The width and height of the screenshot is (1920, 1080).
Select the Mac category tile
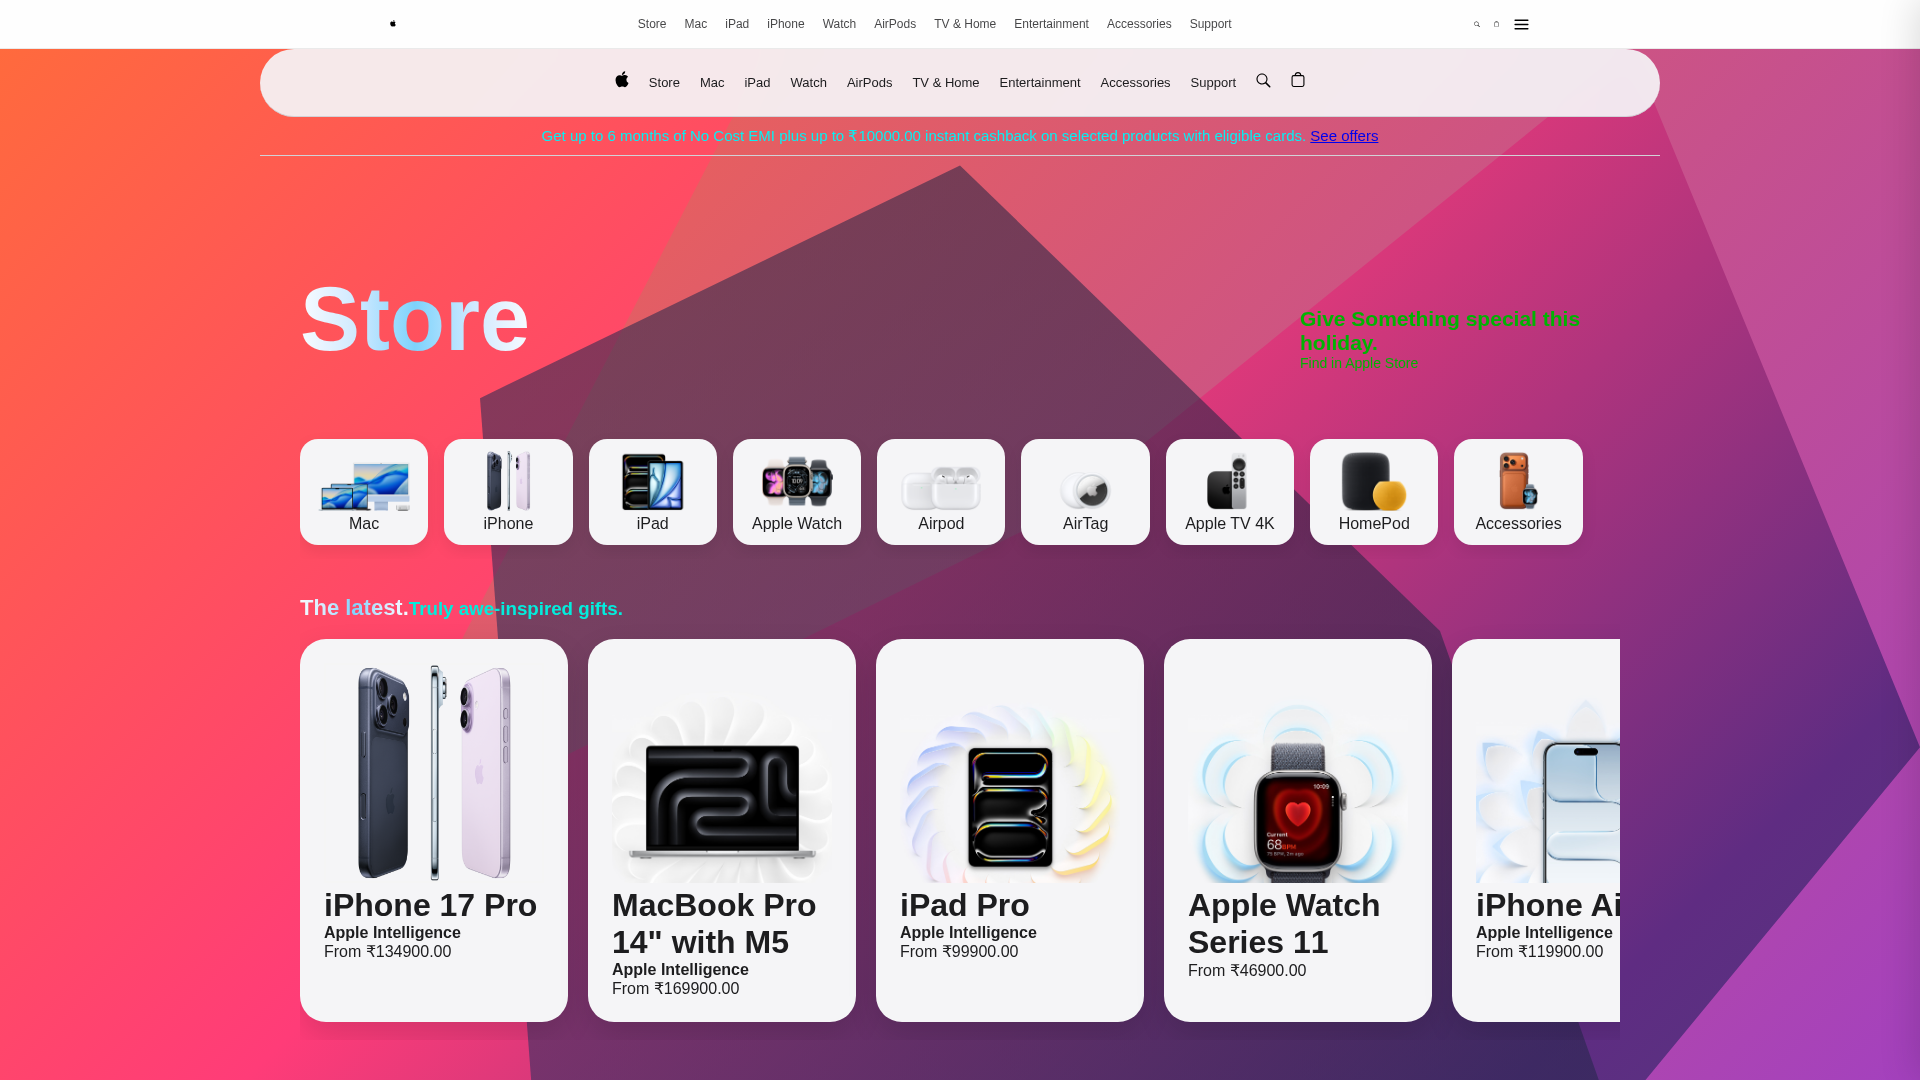(x=364, y=492)
